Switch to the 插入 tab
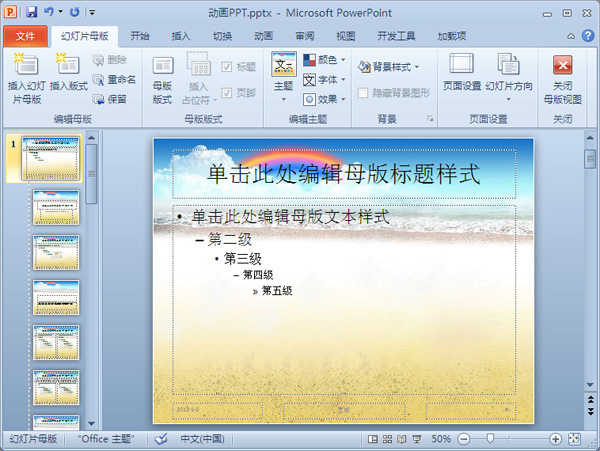 [x=181, y=36]
